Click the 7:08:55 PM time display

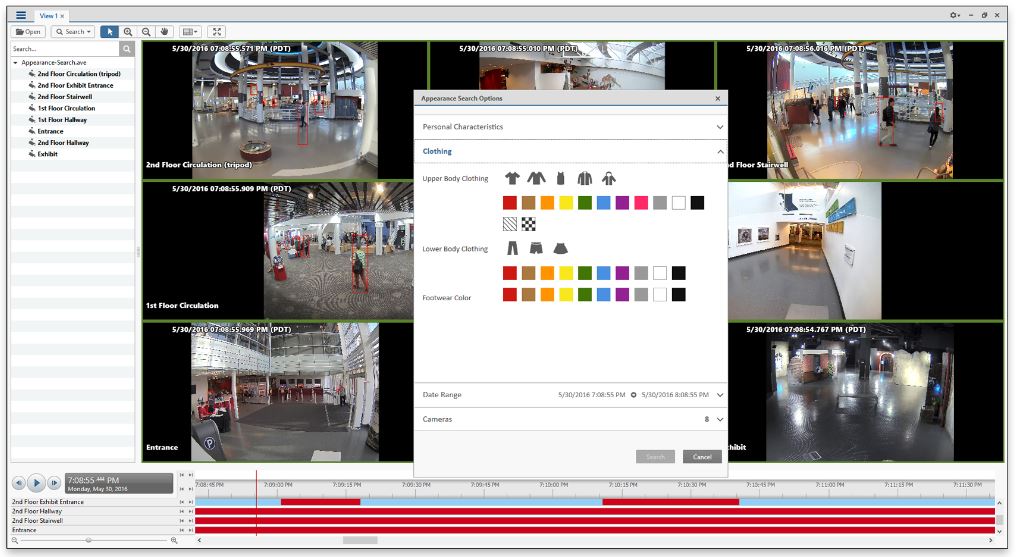point(119,483)
